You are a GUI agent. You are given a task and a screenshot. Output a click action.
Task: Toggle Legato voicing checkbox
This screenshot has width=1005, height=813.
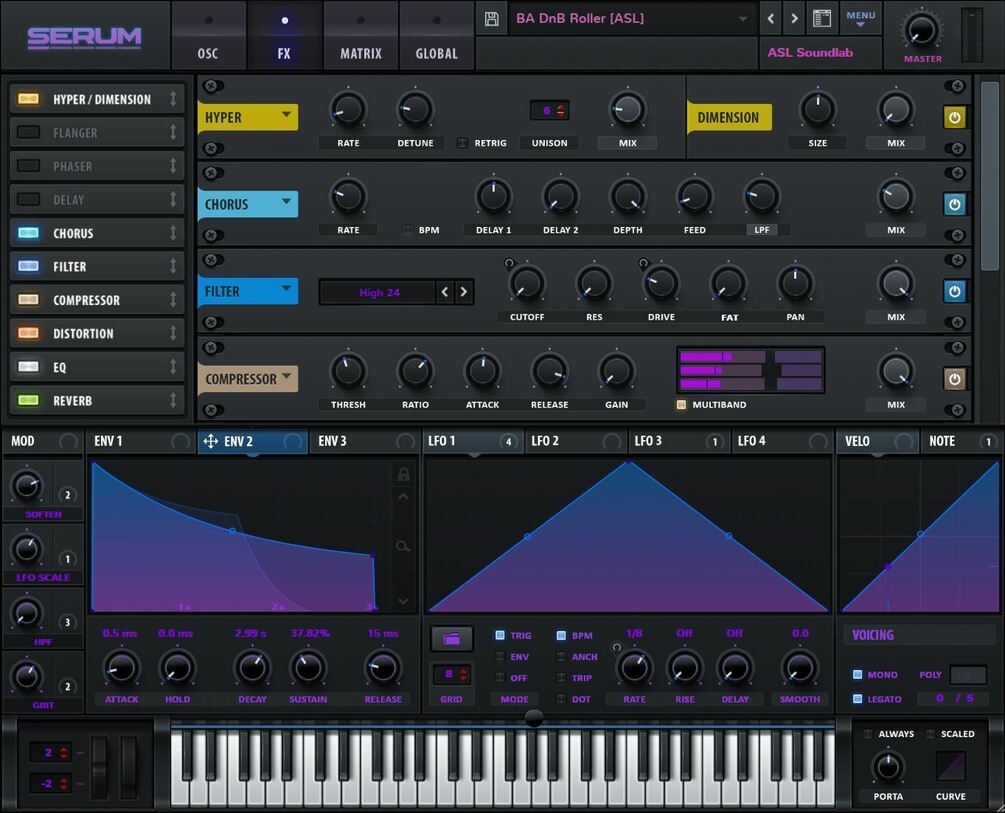(x=858, y=699)
